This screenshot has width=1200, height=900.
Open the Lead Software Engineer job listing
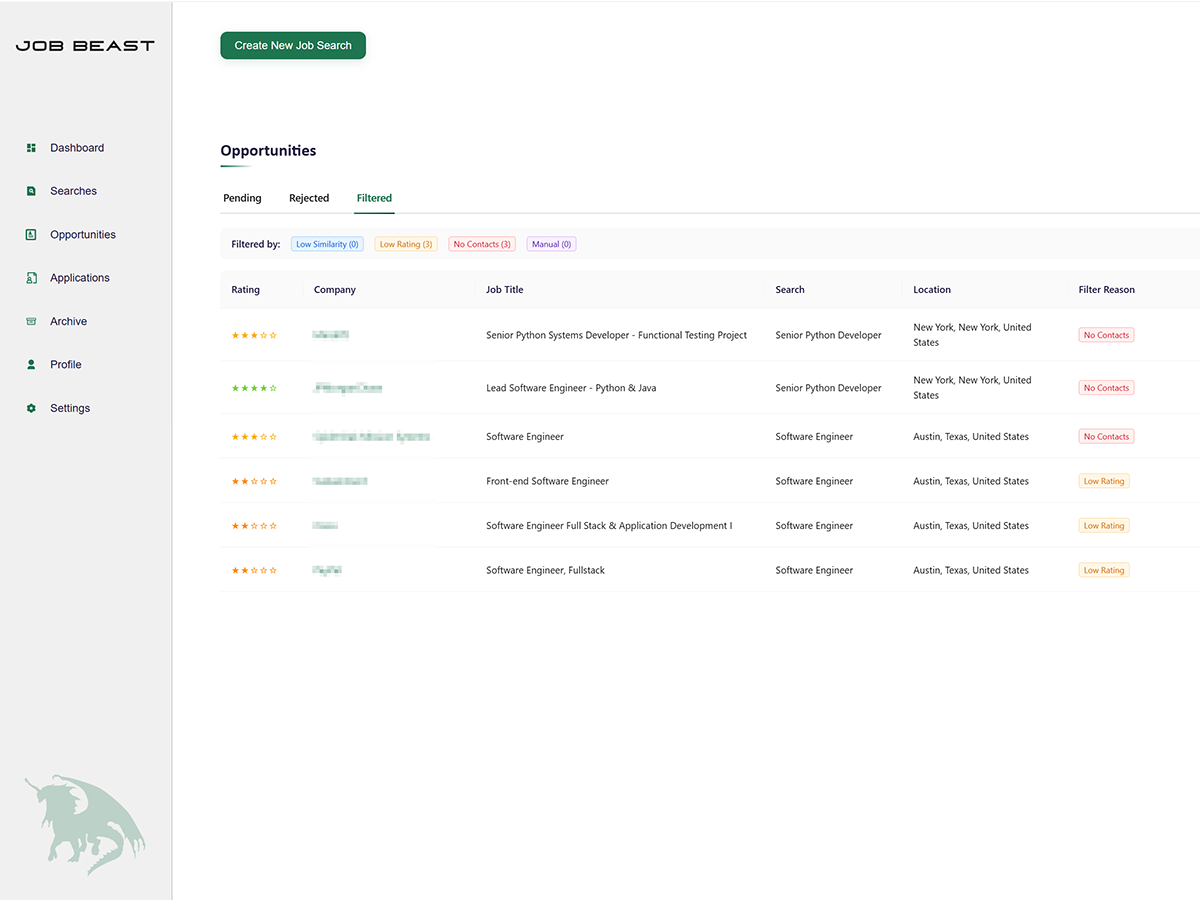tap(571, 387)
